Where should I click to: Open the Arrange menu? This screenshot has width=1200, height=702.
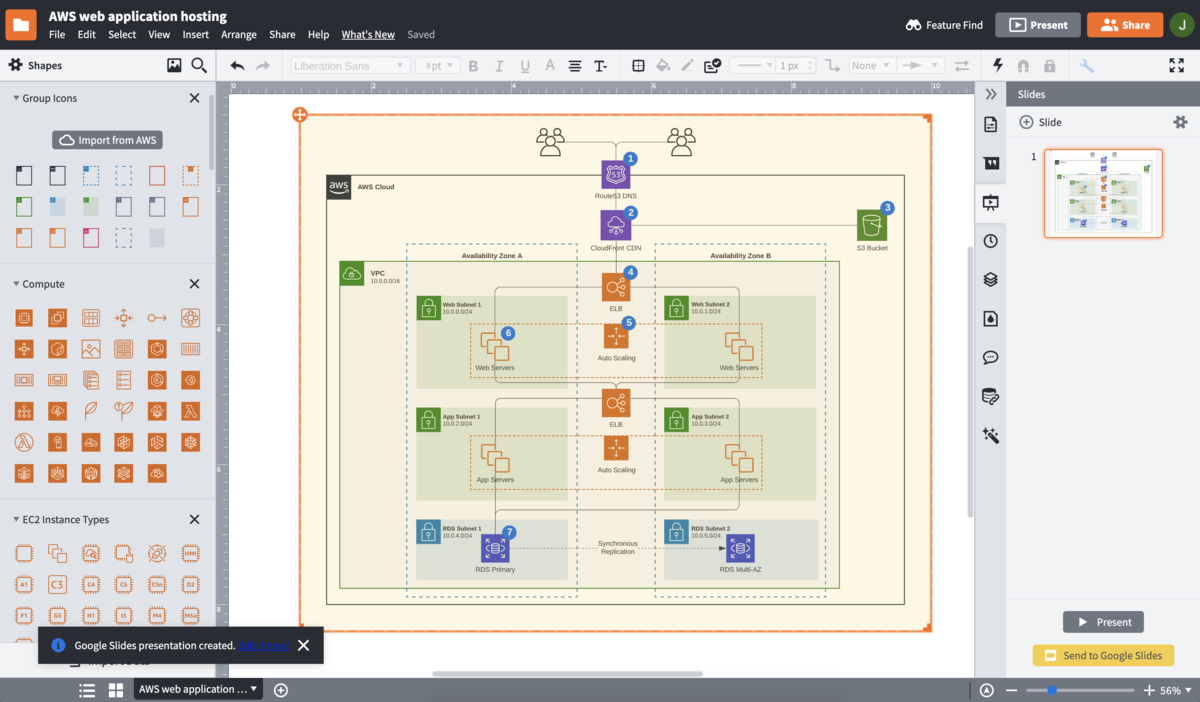[239, 34]
